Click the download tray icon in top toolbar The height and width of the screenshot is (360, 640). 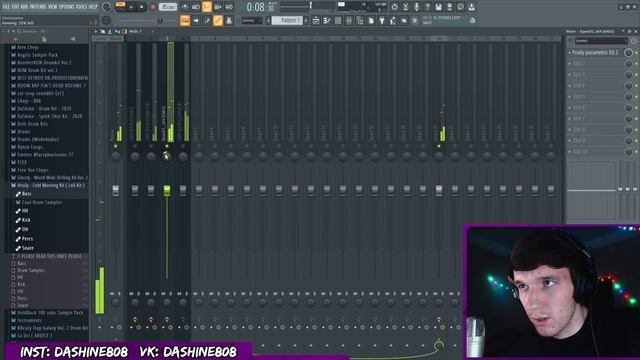(x=471, y=7)
